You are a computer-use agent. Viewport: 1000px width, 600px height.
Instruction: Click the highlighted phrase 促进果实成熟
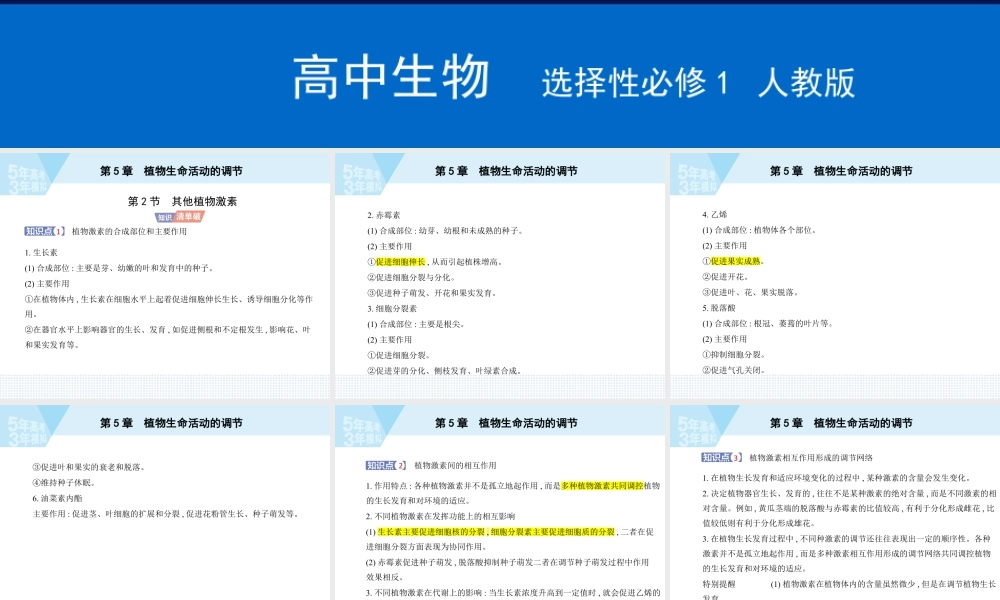point(735,261)
